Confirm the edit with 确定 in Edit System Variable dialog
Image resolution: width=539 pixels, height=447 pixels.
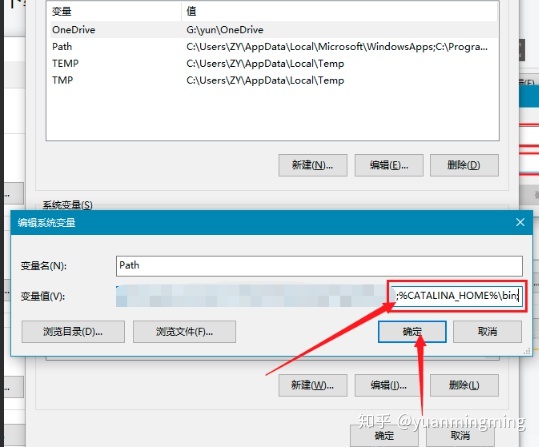tap(412, 332)
